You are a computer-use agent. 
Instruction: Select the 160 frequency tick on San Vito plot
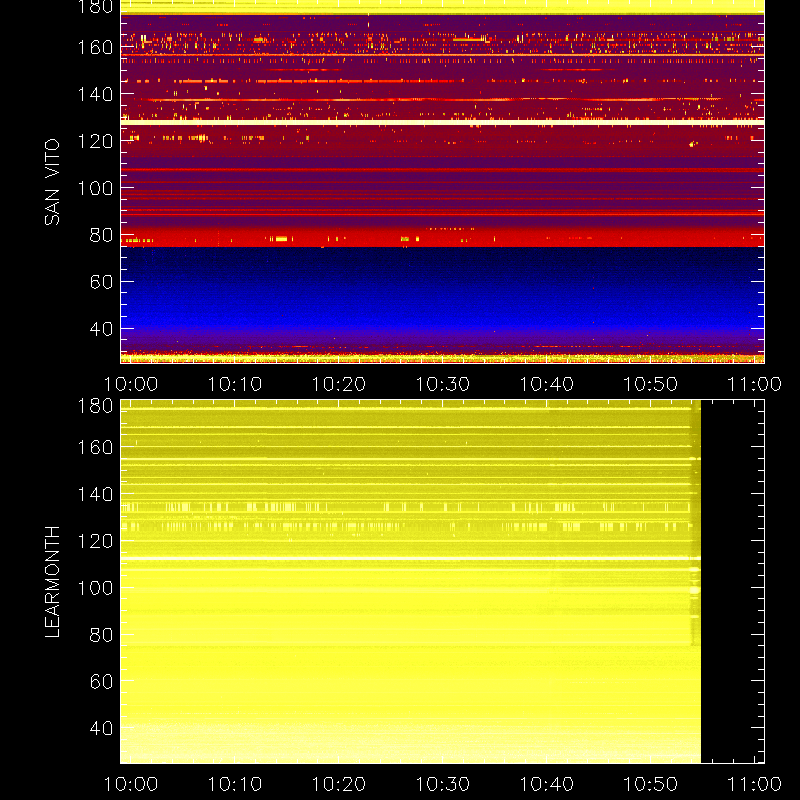tap(95, 47)
